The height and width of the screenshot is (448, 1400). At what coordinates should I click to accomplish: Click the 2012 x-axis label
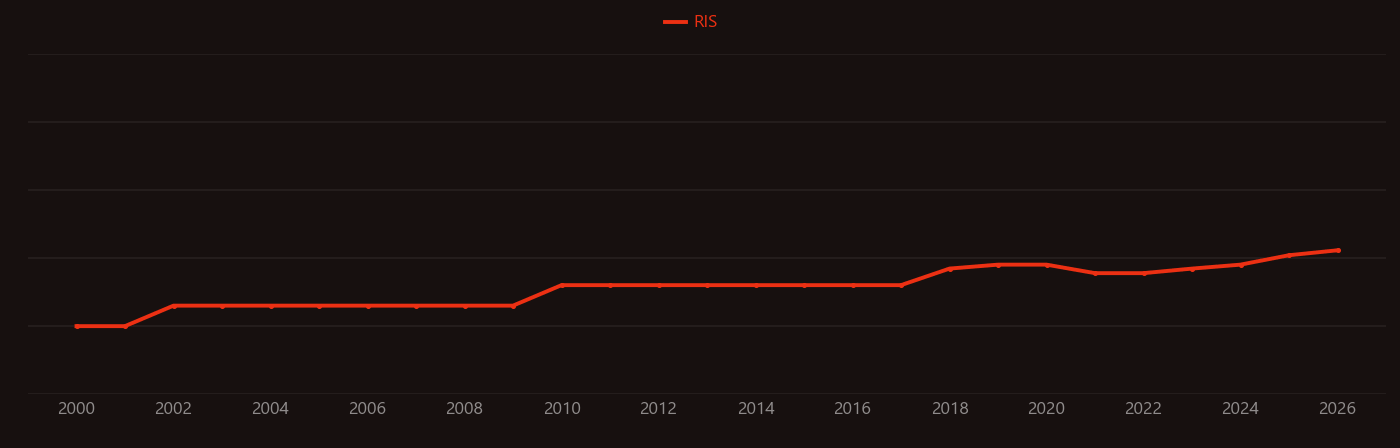pos(659,409)
